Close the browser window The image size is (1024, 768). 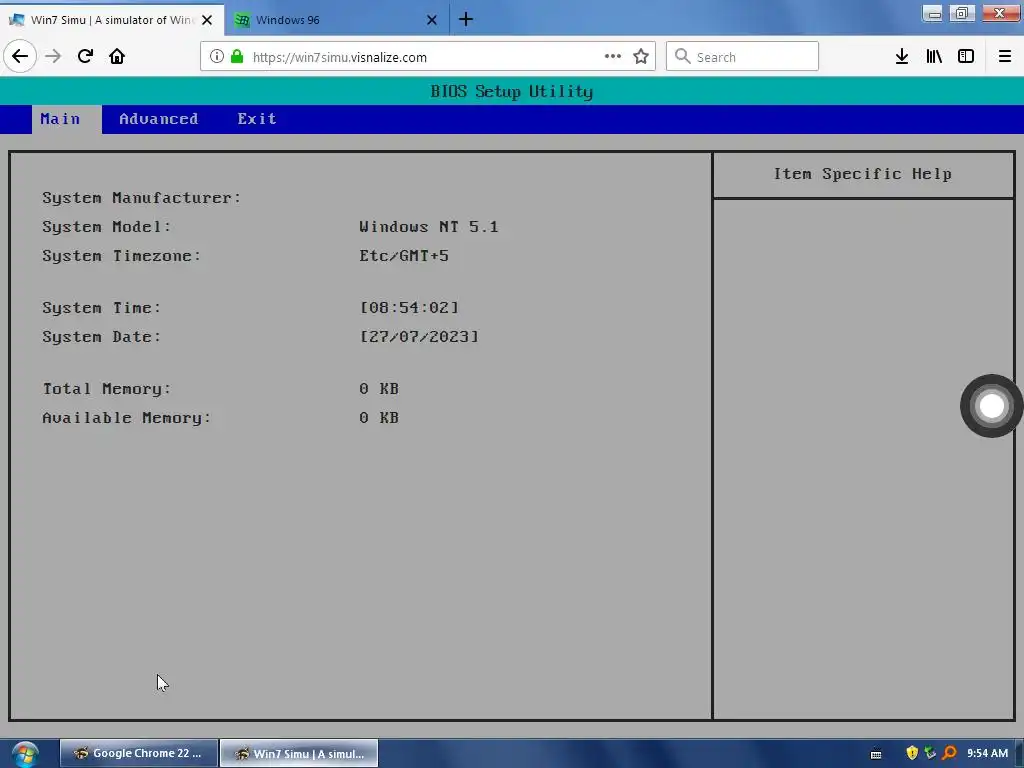[x=1000, y=14]
